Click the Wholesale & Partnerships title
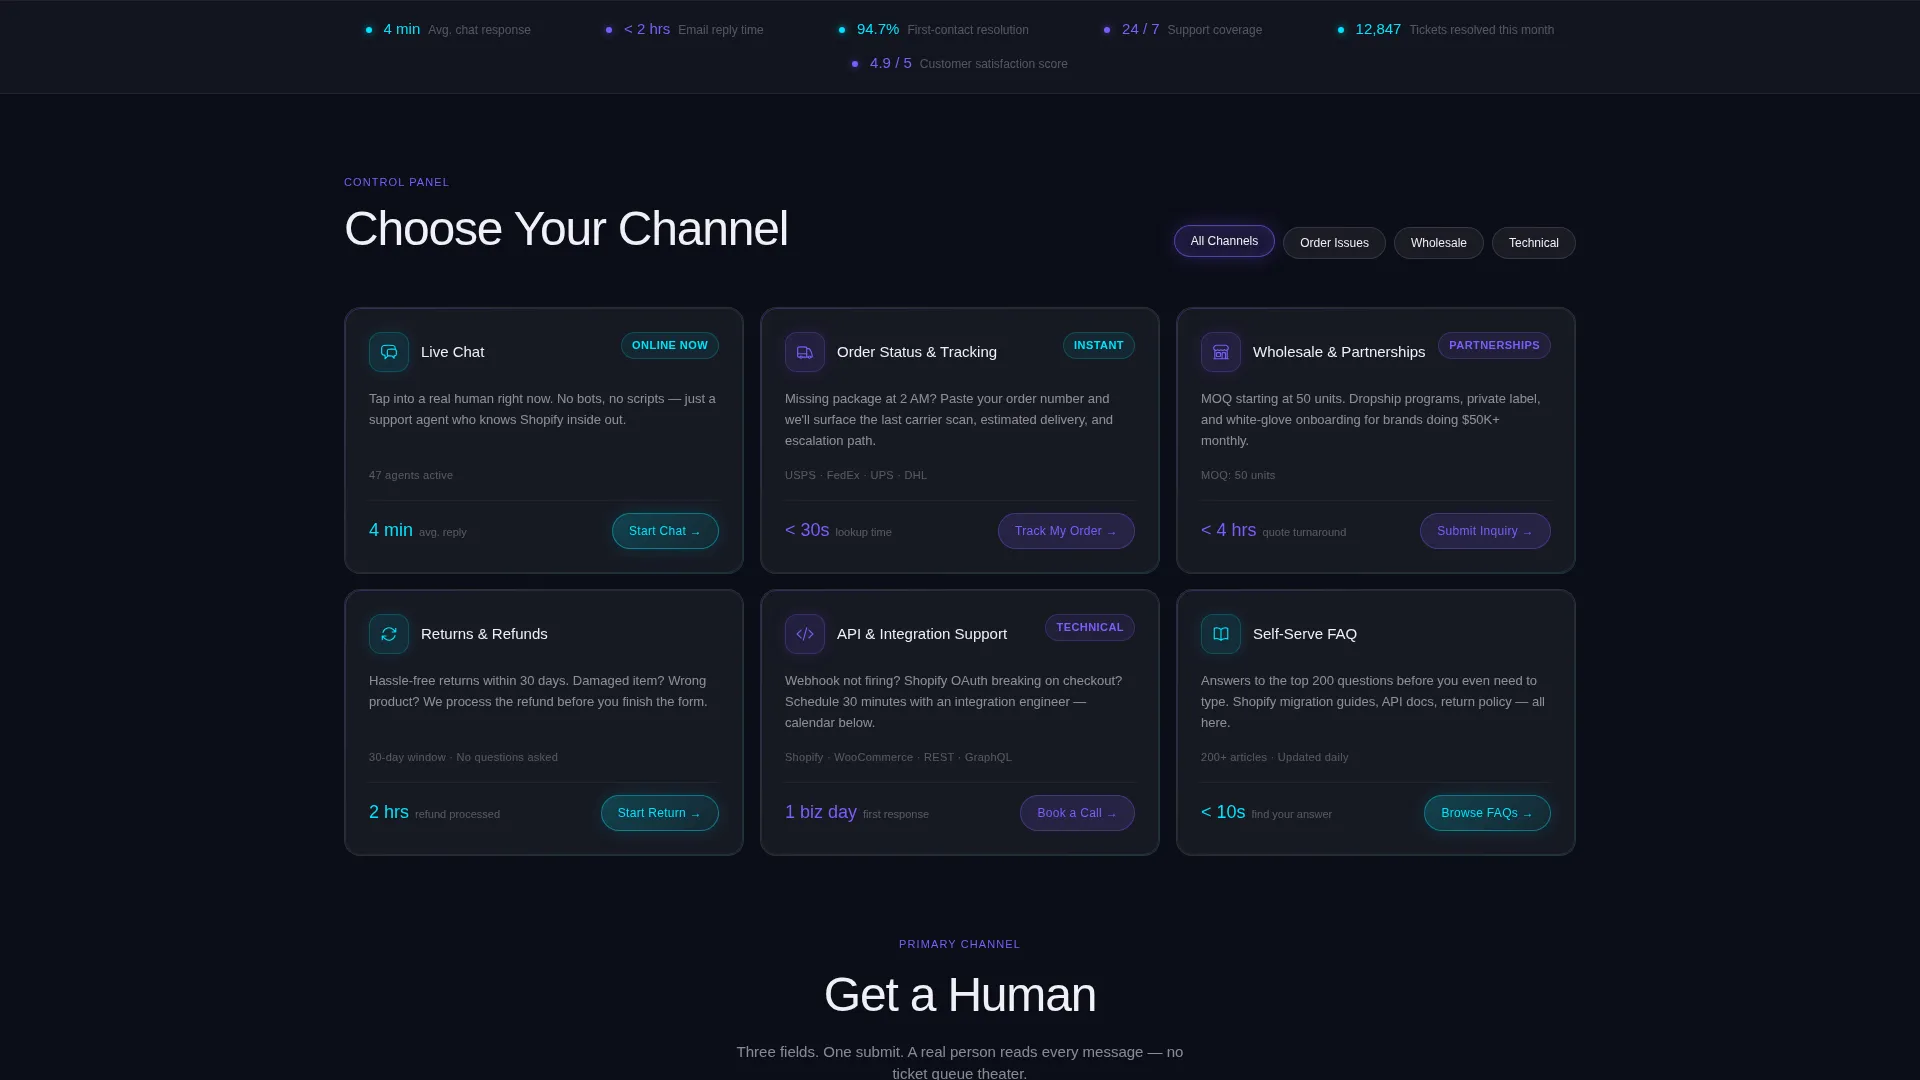The height and width of the screenshot is (1080, 1920). pyautogui.click(x=1339, y=352)
